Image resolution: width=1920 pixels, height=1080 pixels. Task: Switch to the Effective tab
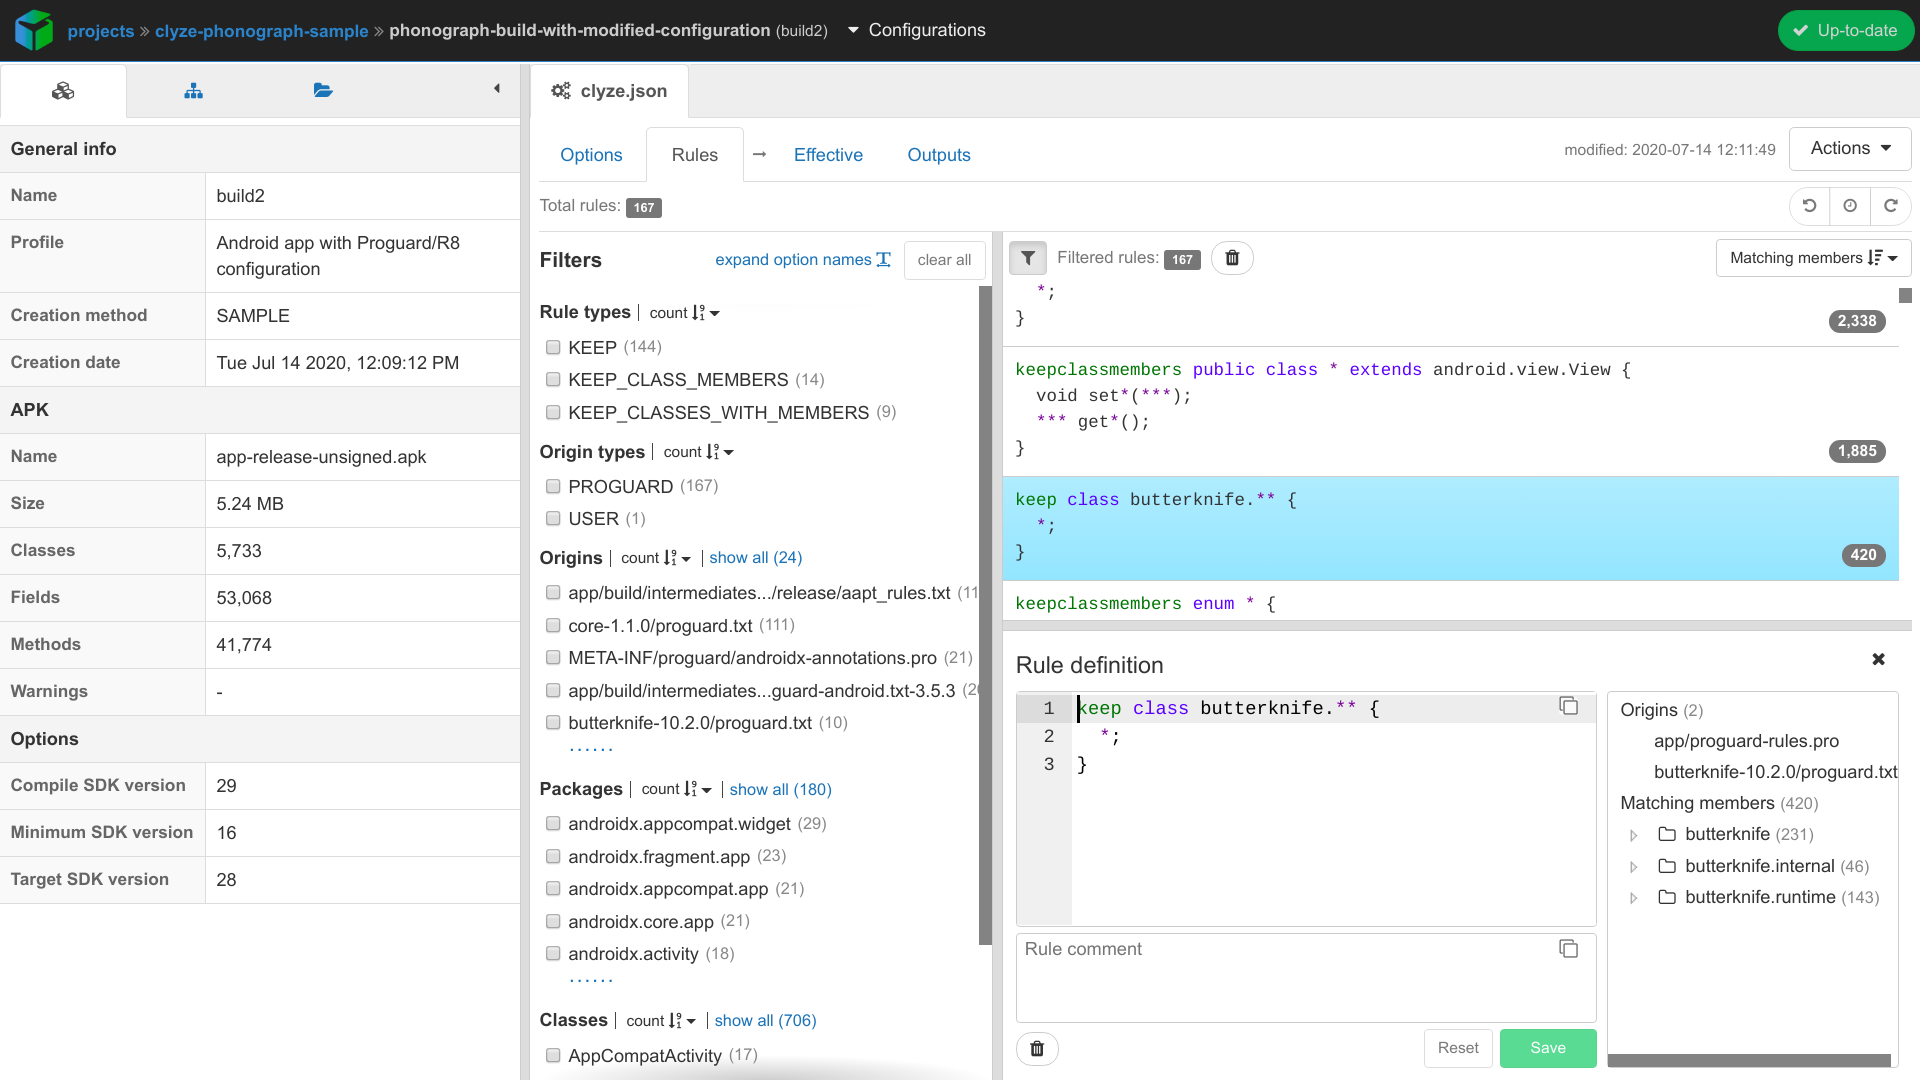pyautogui.click(x=828, y=155)
